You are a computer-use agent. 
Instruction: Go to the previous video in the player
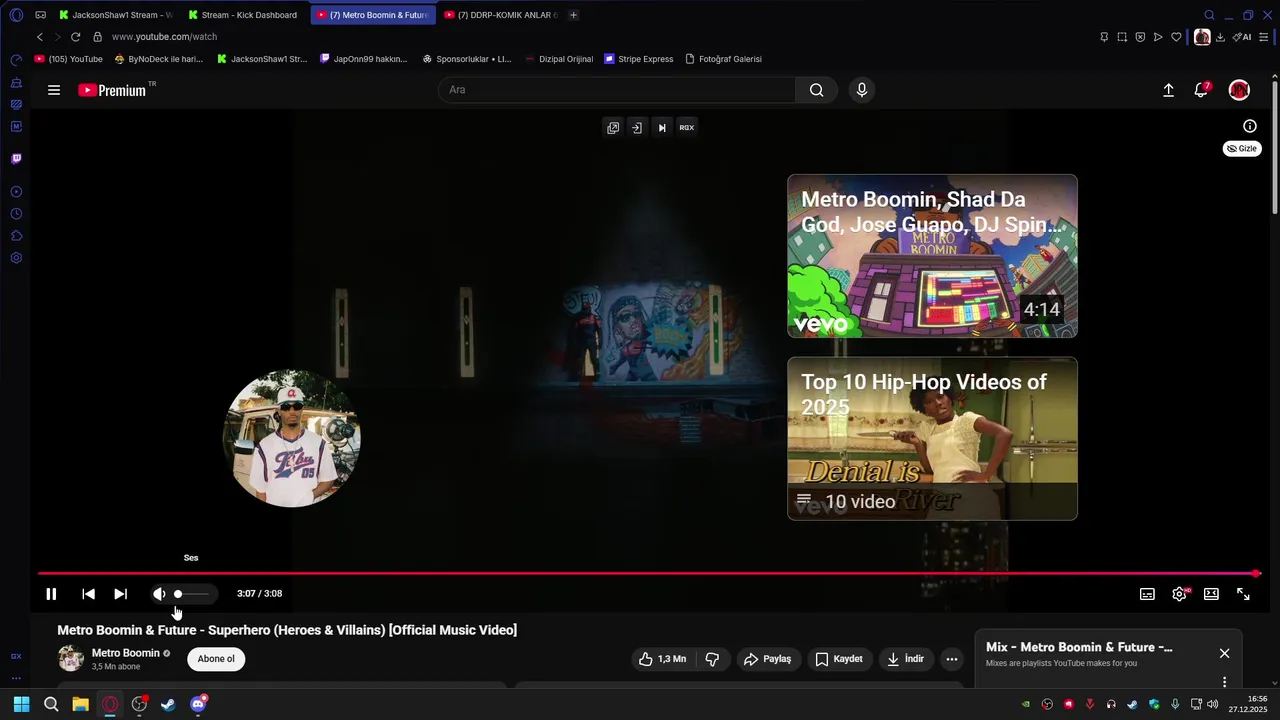[88, 594]
